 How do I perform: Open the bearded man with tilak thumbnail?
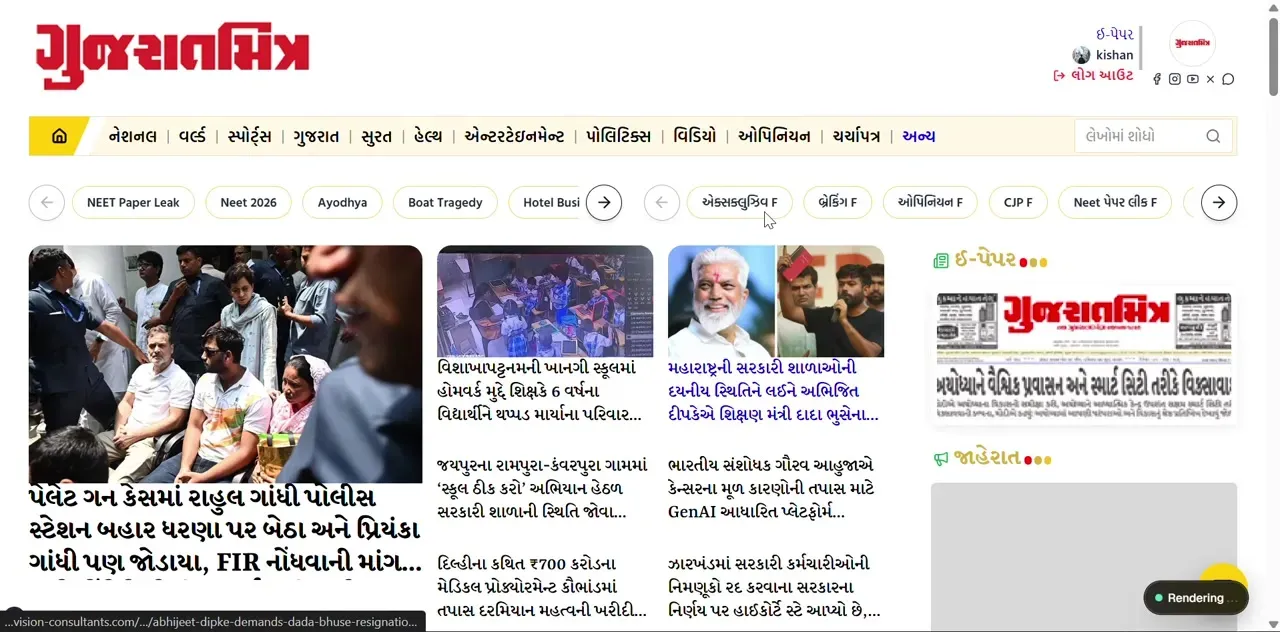tap(776, 301)
